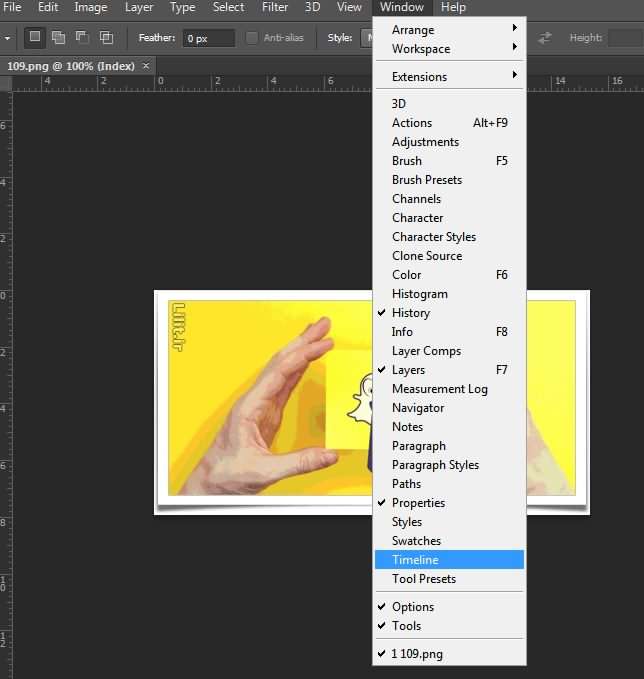Open the Layer menu
Screen dimensions: 644x679
(139, 7)
